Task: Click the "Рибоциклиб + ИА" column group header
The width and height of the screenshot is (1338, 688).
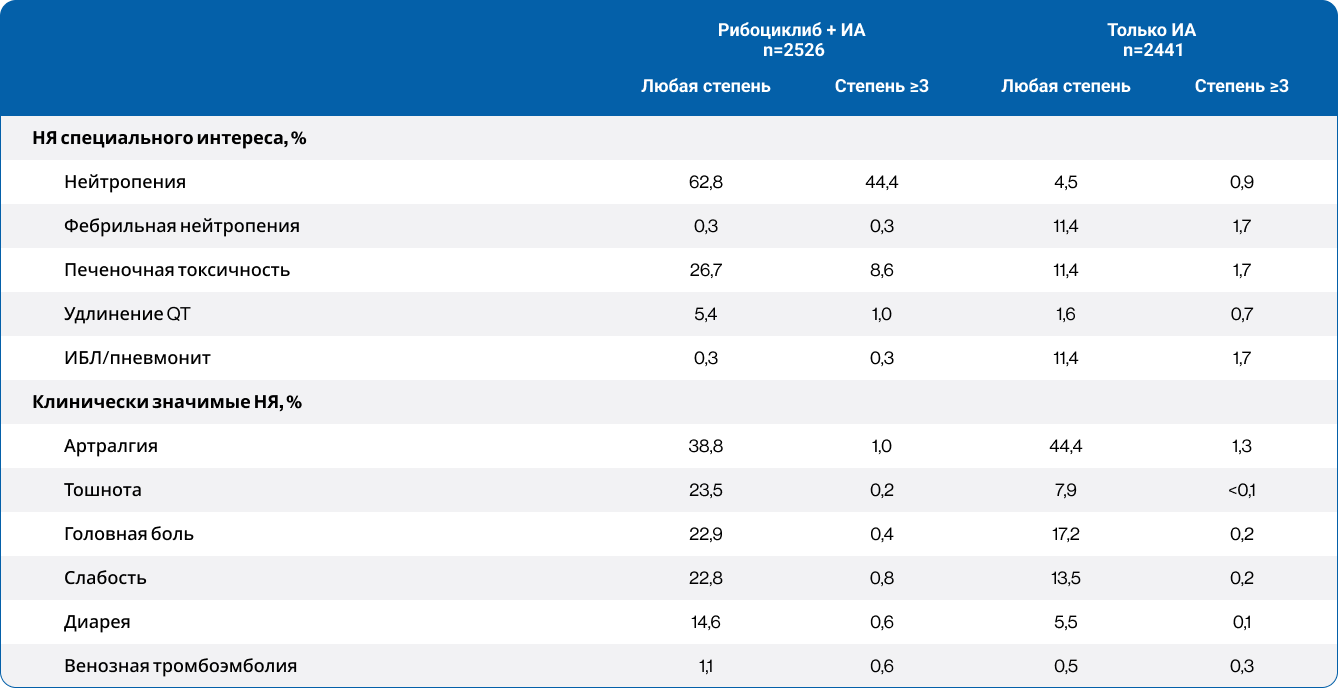Action: point(791,30)
